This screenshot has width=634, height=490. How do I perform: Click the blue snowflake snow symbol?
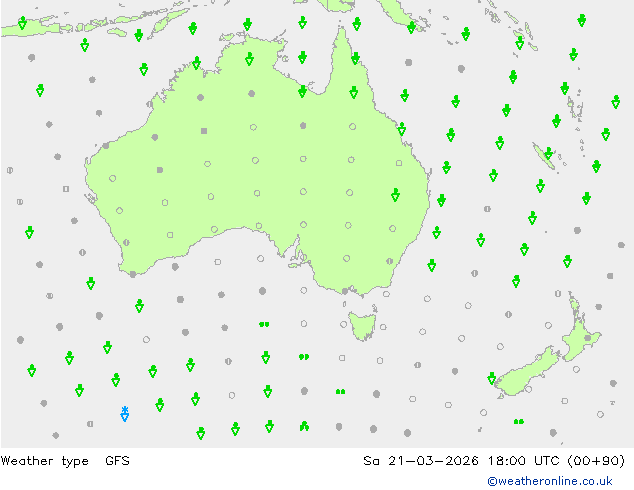125,414
